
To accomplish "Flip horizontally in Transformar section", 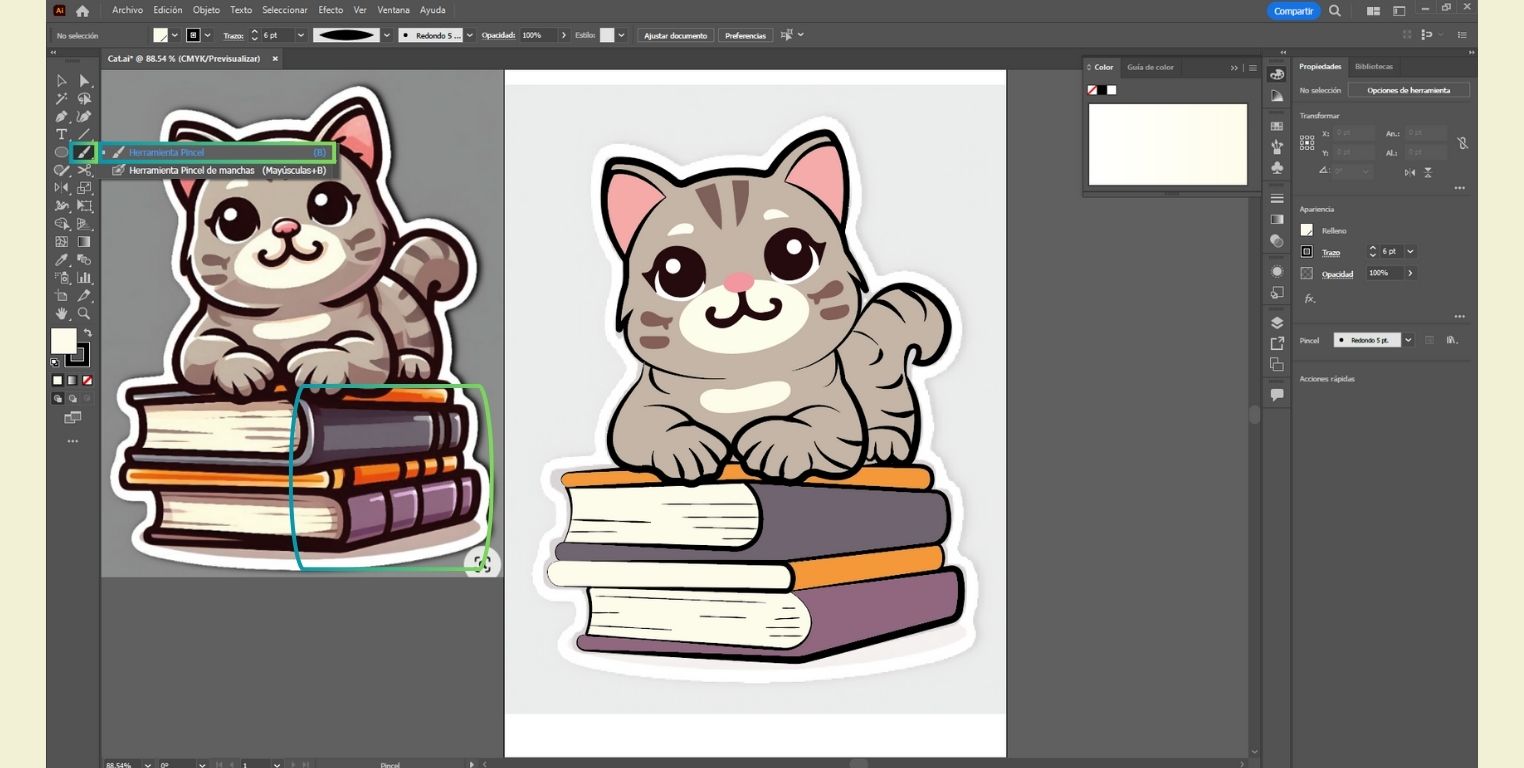I will 1410,172.
